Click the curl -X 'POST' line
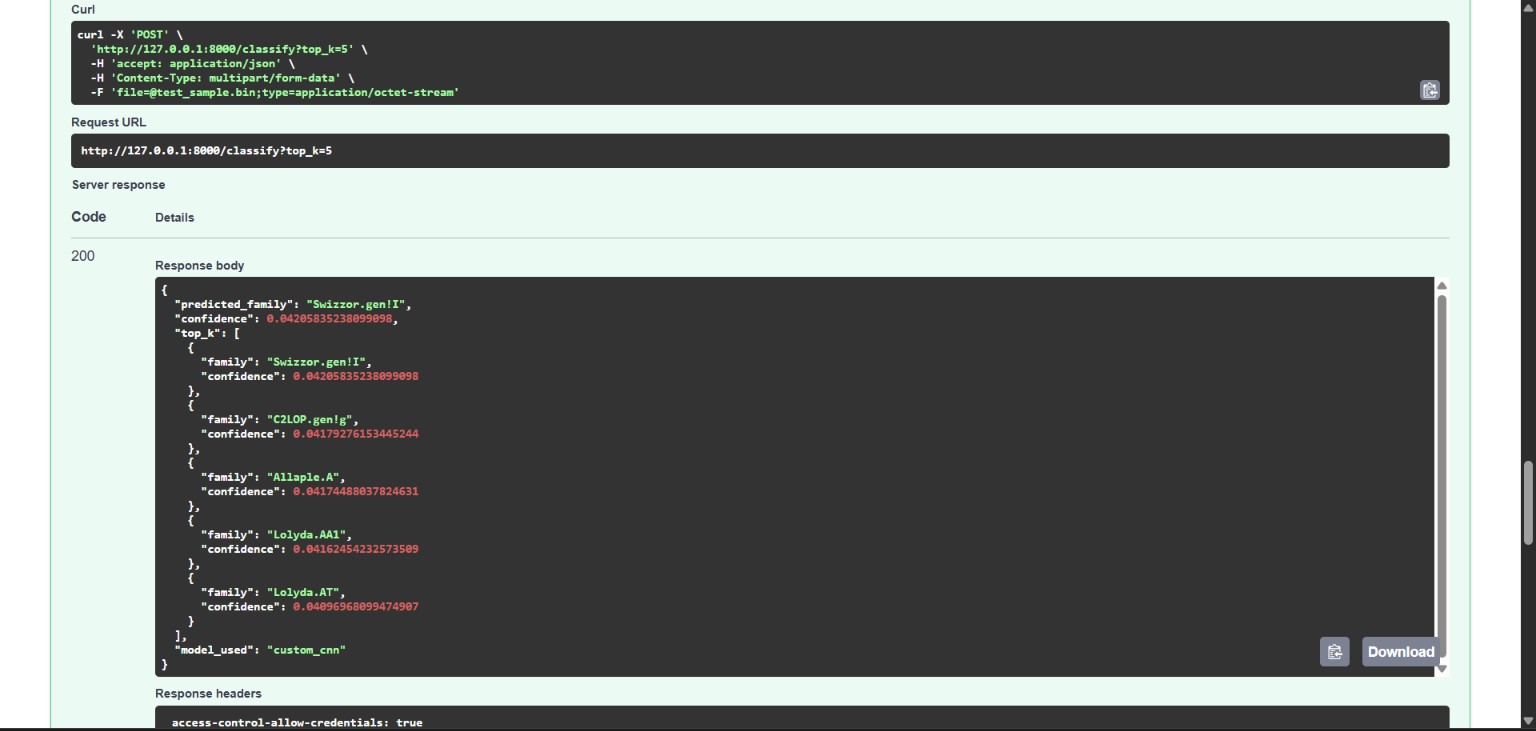This screenshot has height=731, width=1536. click(130, 34)
